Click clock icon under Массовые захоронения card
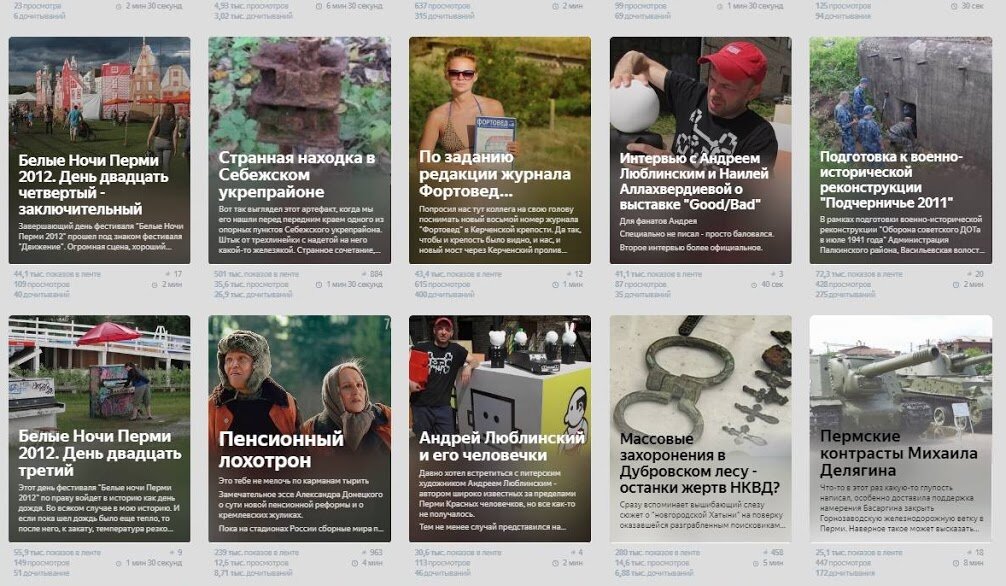1006x586 pixels. coord(758,563)
